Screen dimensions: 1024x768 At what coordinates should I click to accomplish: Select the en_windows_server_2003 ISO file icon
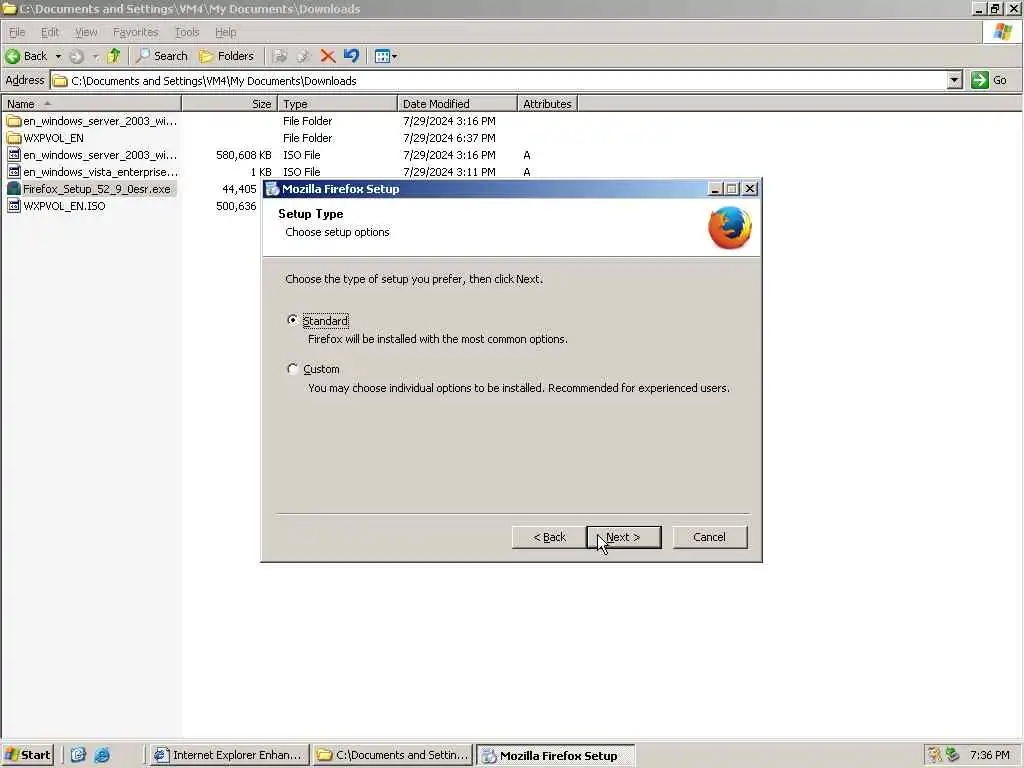point(14,155)
